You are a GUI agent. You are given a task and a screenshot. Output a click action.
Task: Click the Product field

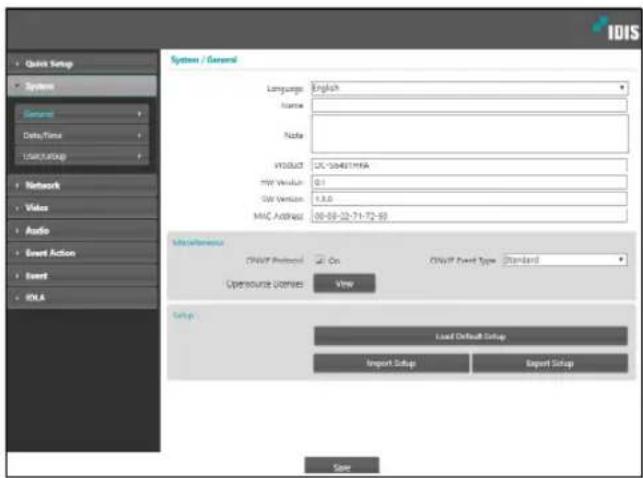point(470,165)
